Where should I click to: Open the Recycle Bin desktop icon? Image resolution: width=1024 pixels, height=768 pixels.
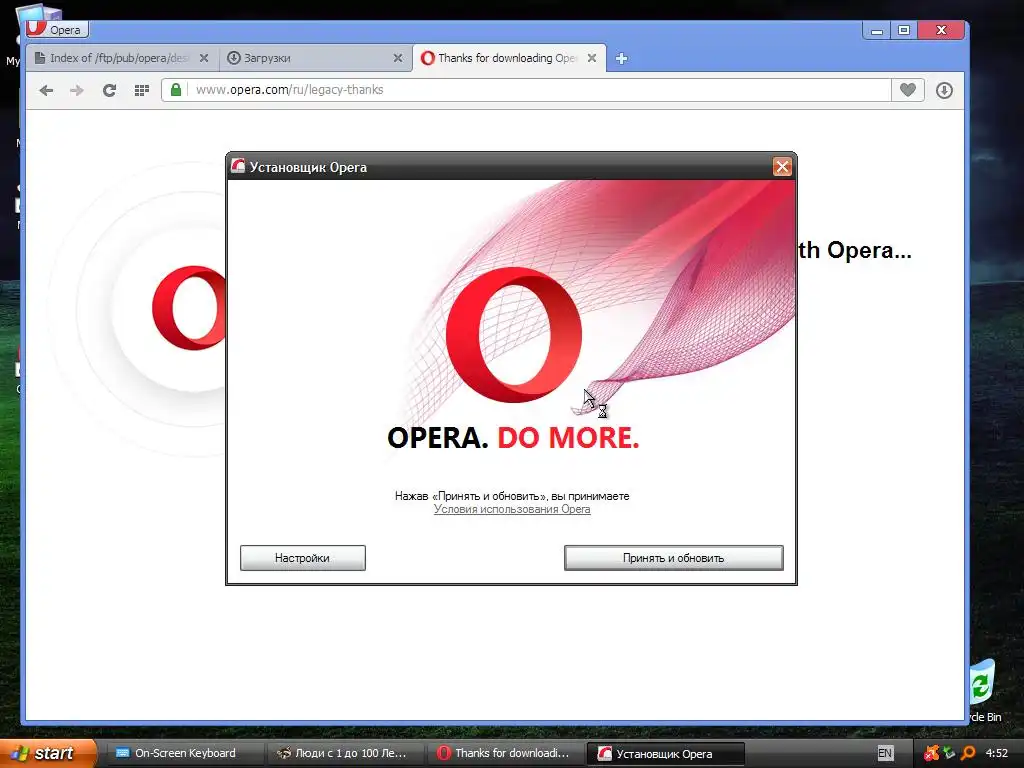point(982,689)
